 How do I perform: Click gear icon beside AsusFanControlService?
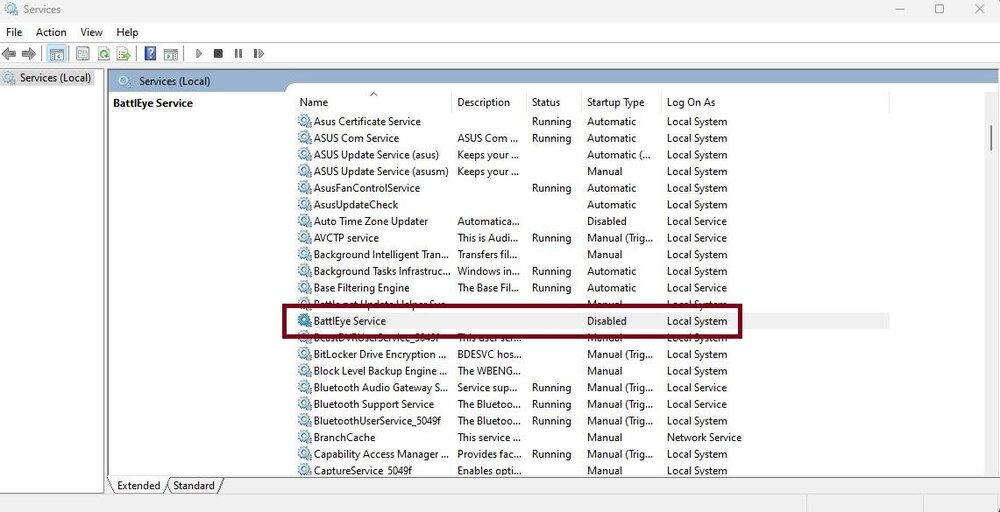(305, 187)
